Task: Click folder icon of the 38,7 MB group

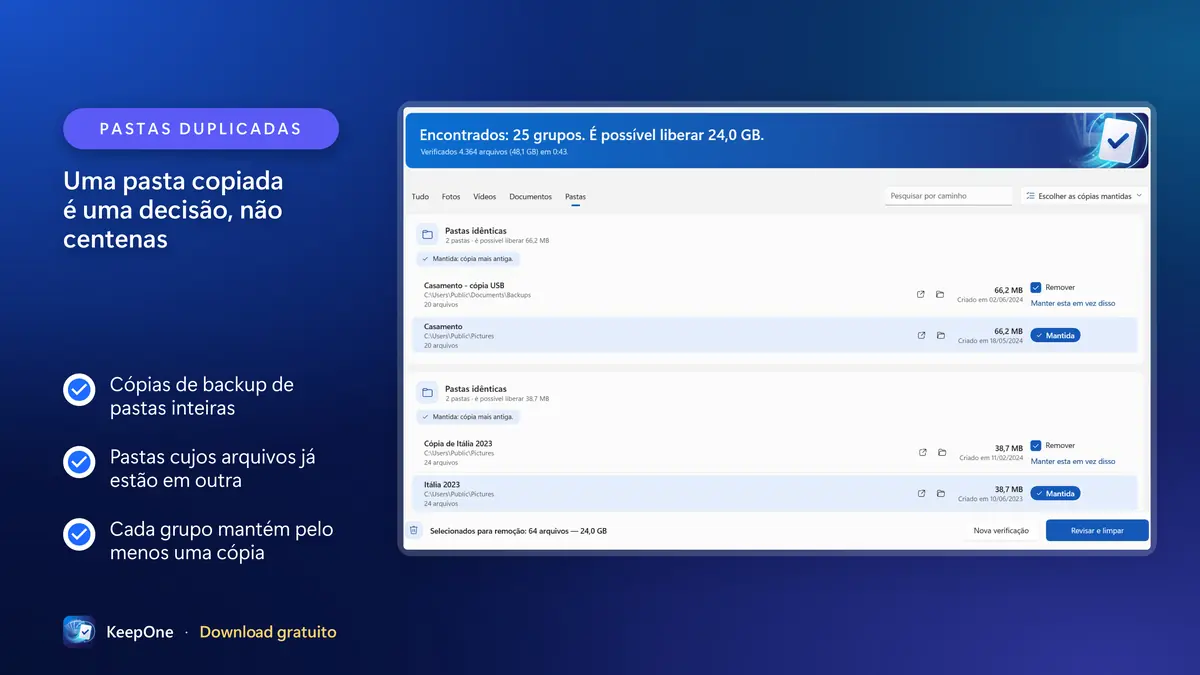Action: click(427, 393)
